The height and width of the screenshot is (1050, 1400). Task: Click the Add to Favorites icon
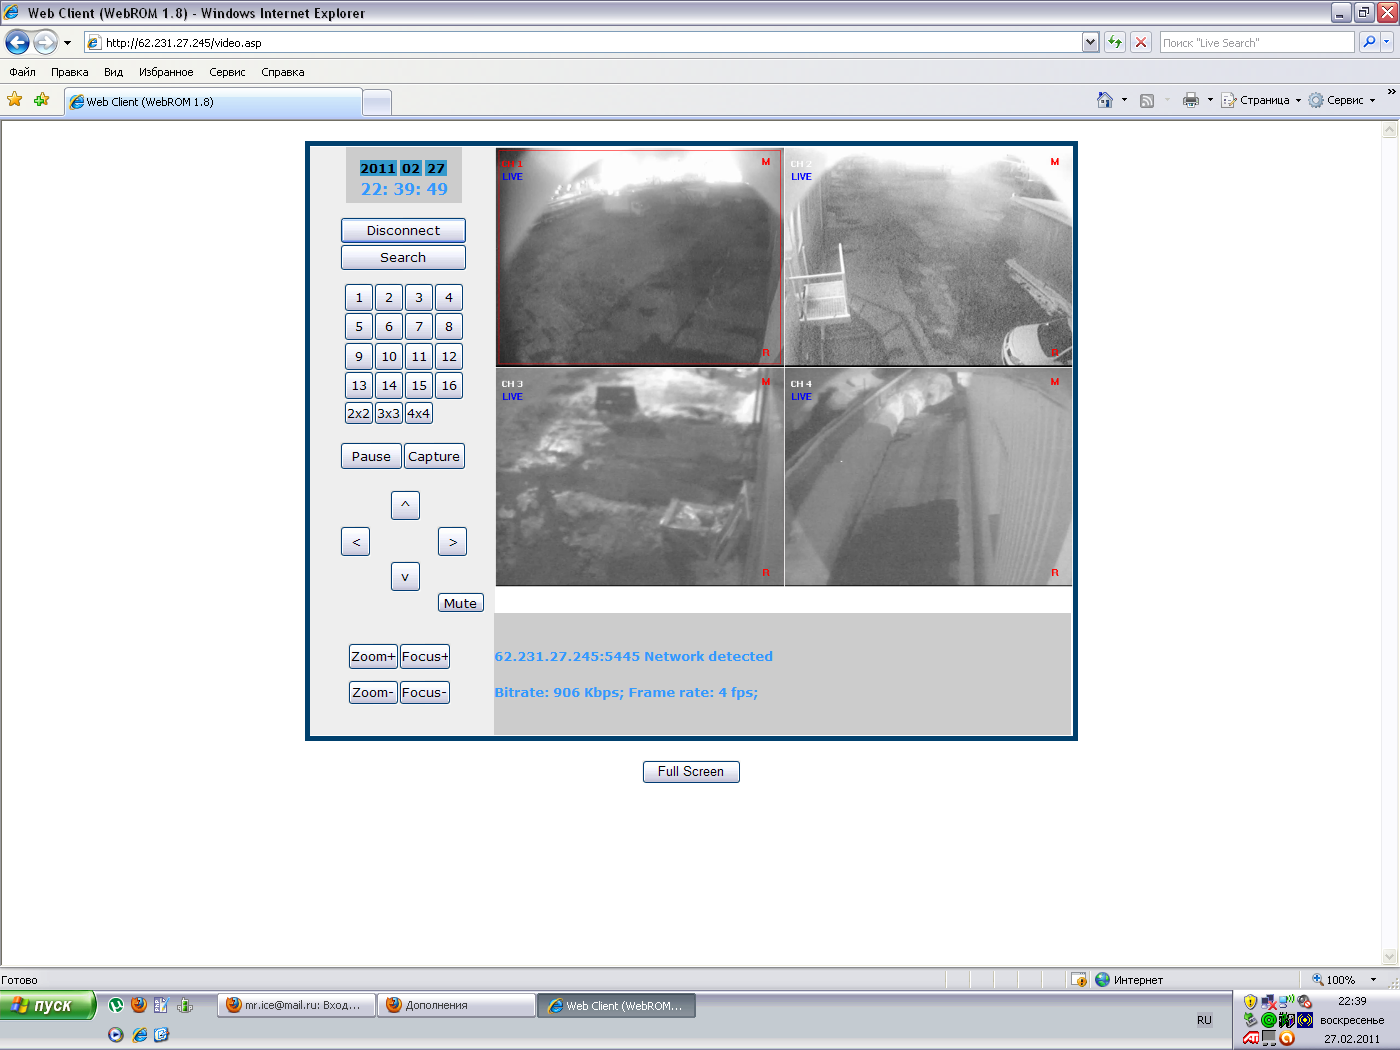point(41,100)
